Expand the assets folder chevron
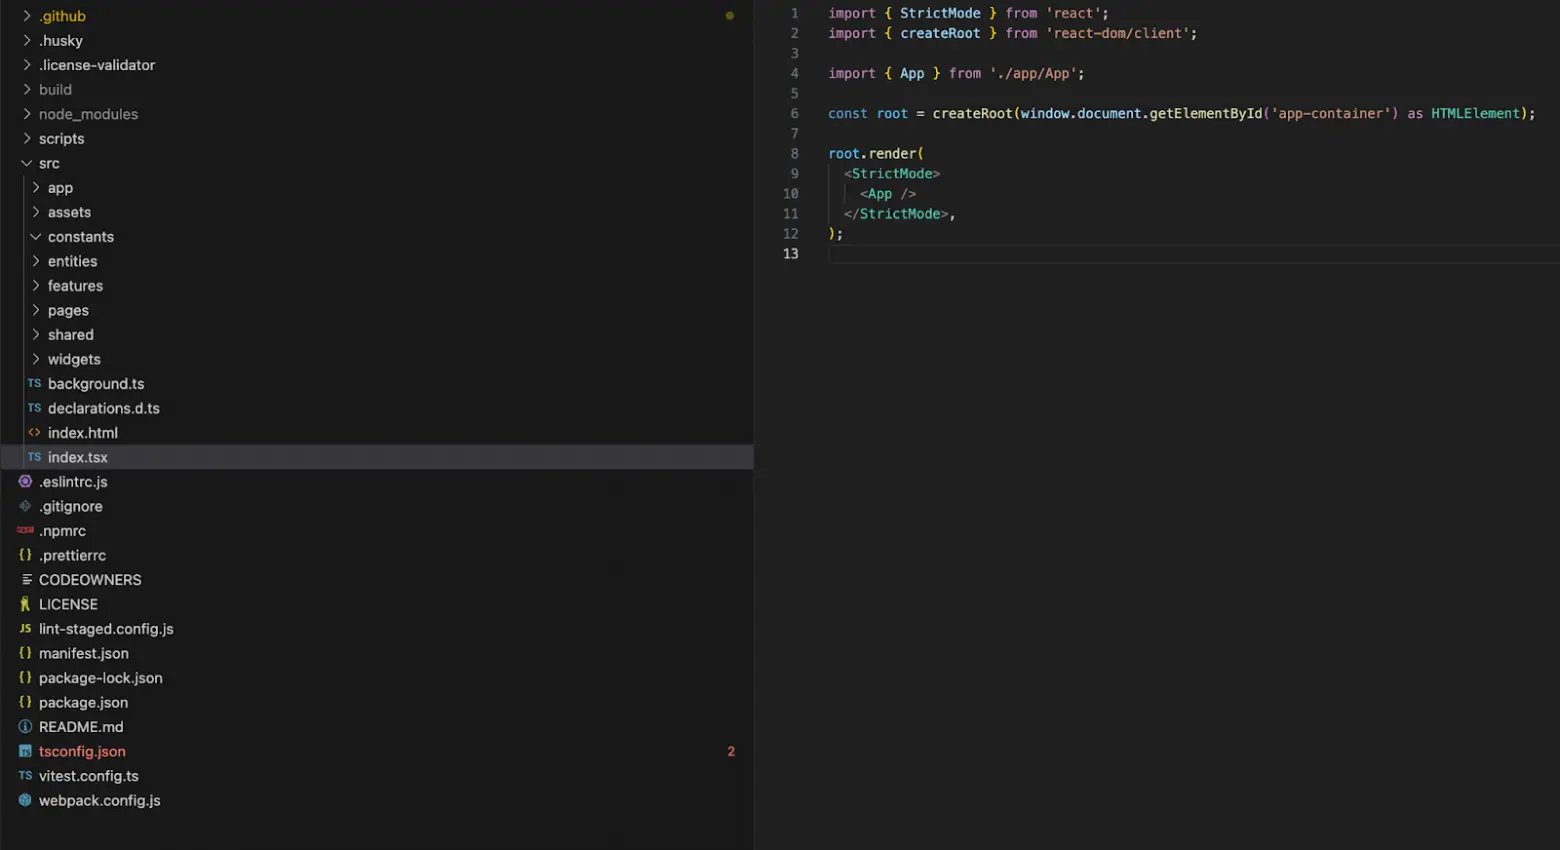The height and width of the screenshot is (850, 1560). click(x=36, y=212)
